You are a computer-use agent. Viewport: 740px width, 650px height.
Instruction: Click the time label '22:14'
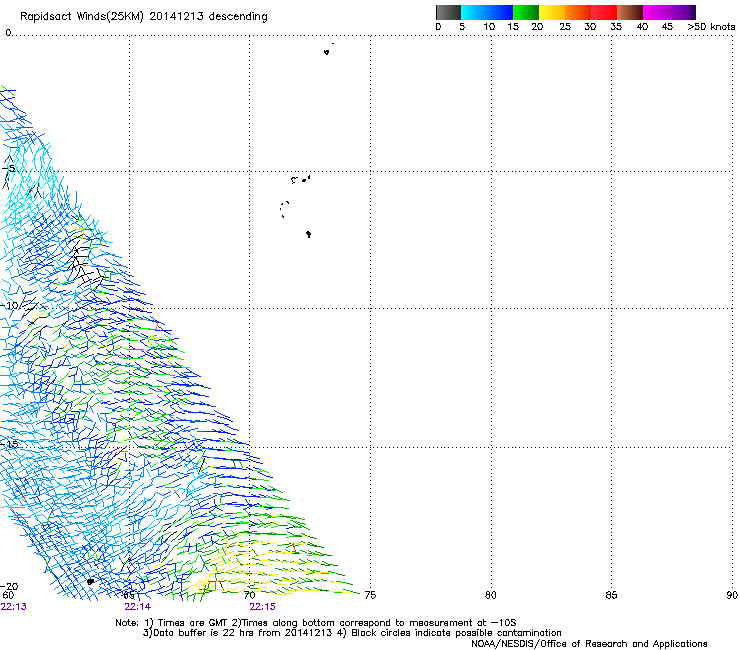[x=137, y=607]
